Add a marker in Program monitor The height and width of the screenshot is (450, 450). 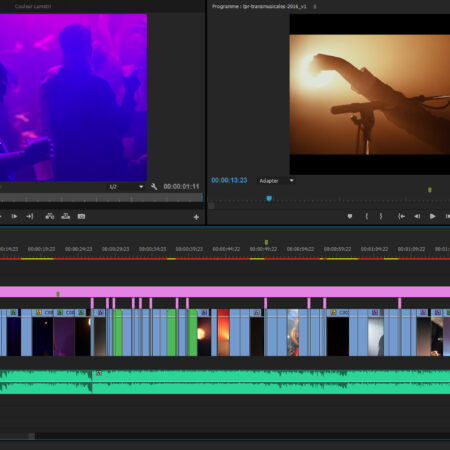click(350, 216)
